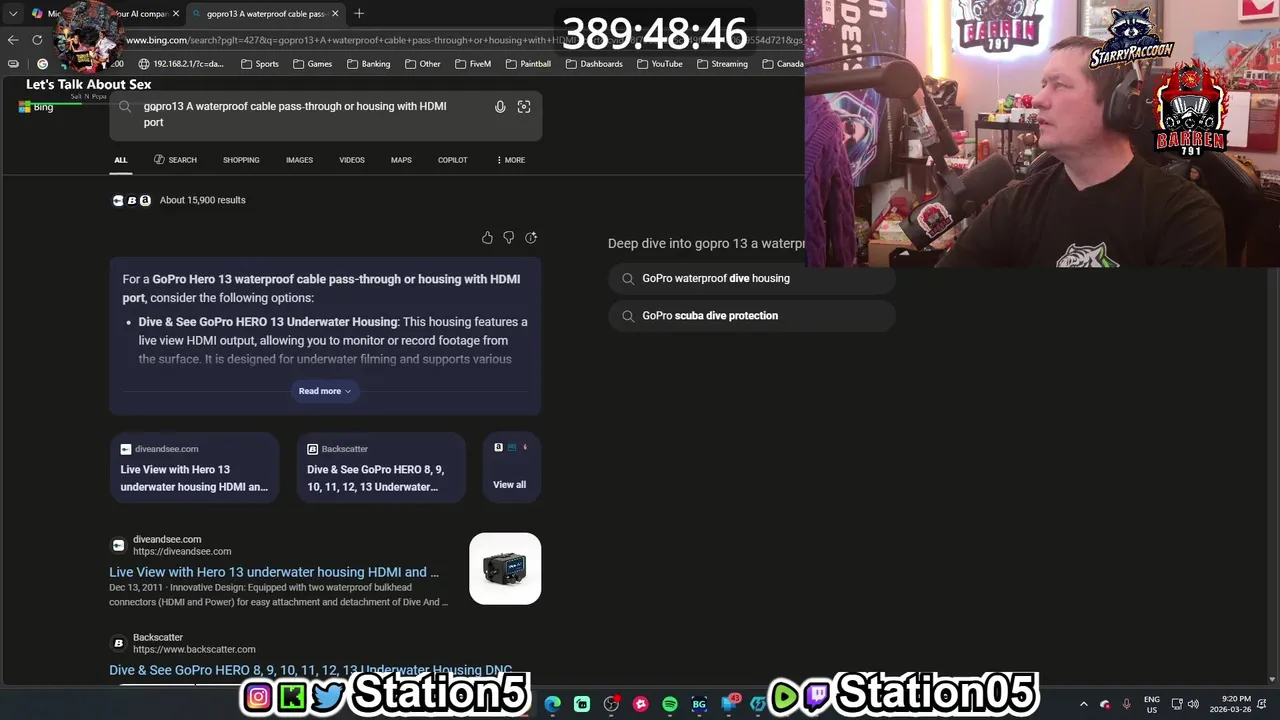Open the tab search chevron at top-left

[x=13, y=14]
